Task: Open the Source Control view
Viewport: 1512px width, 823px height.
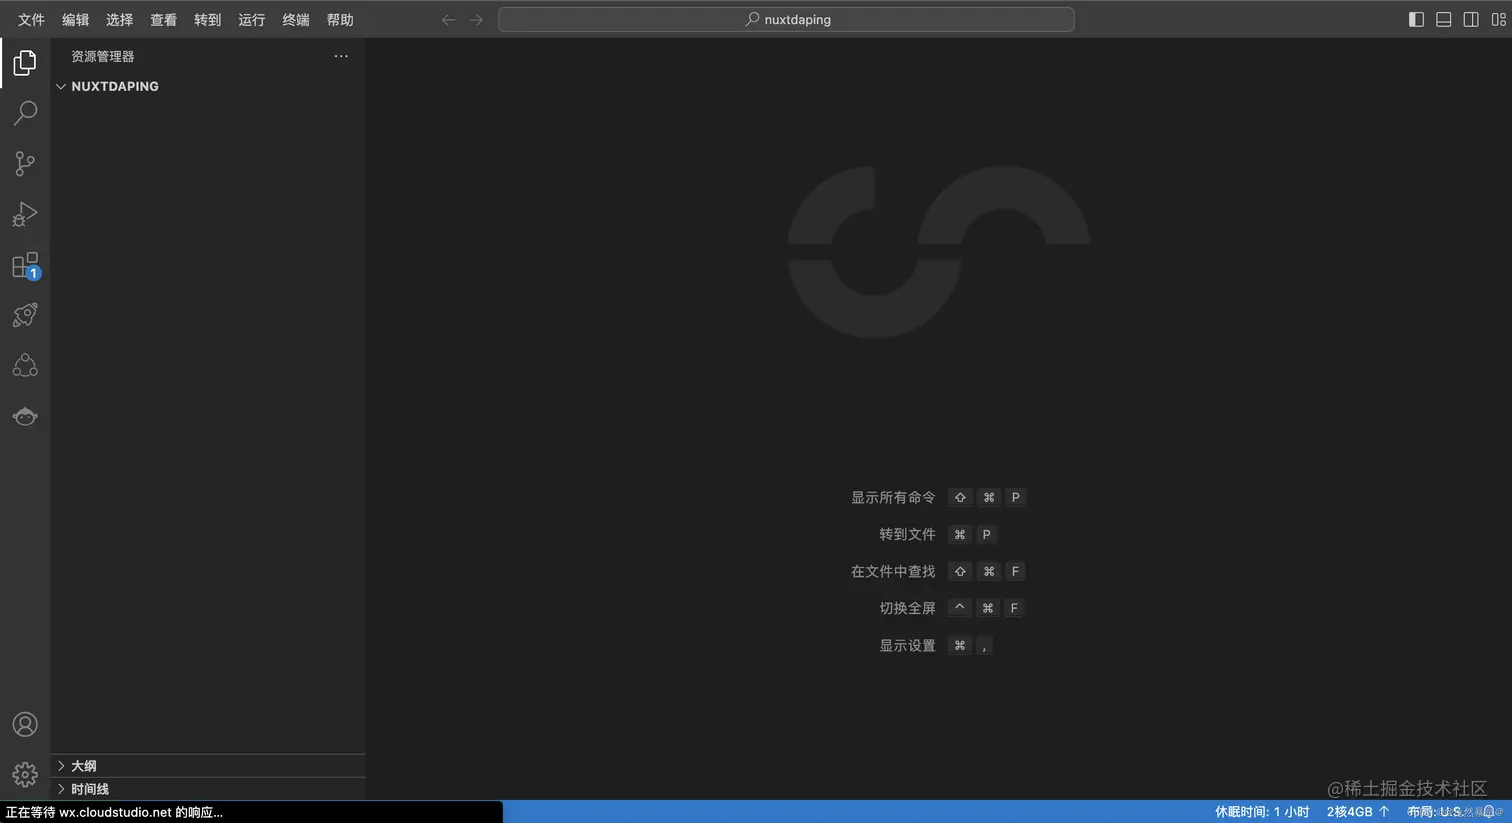Action: (x=25, y=163)
